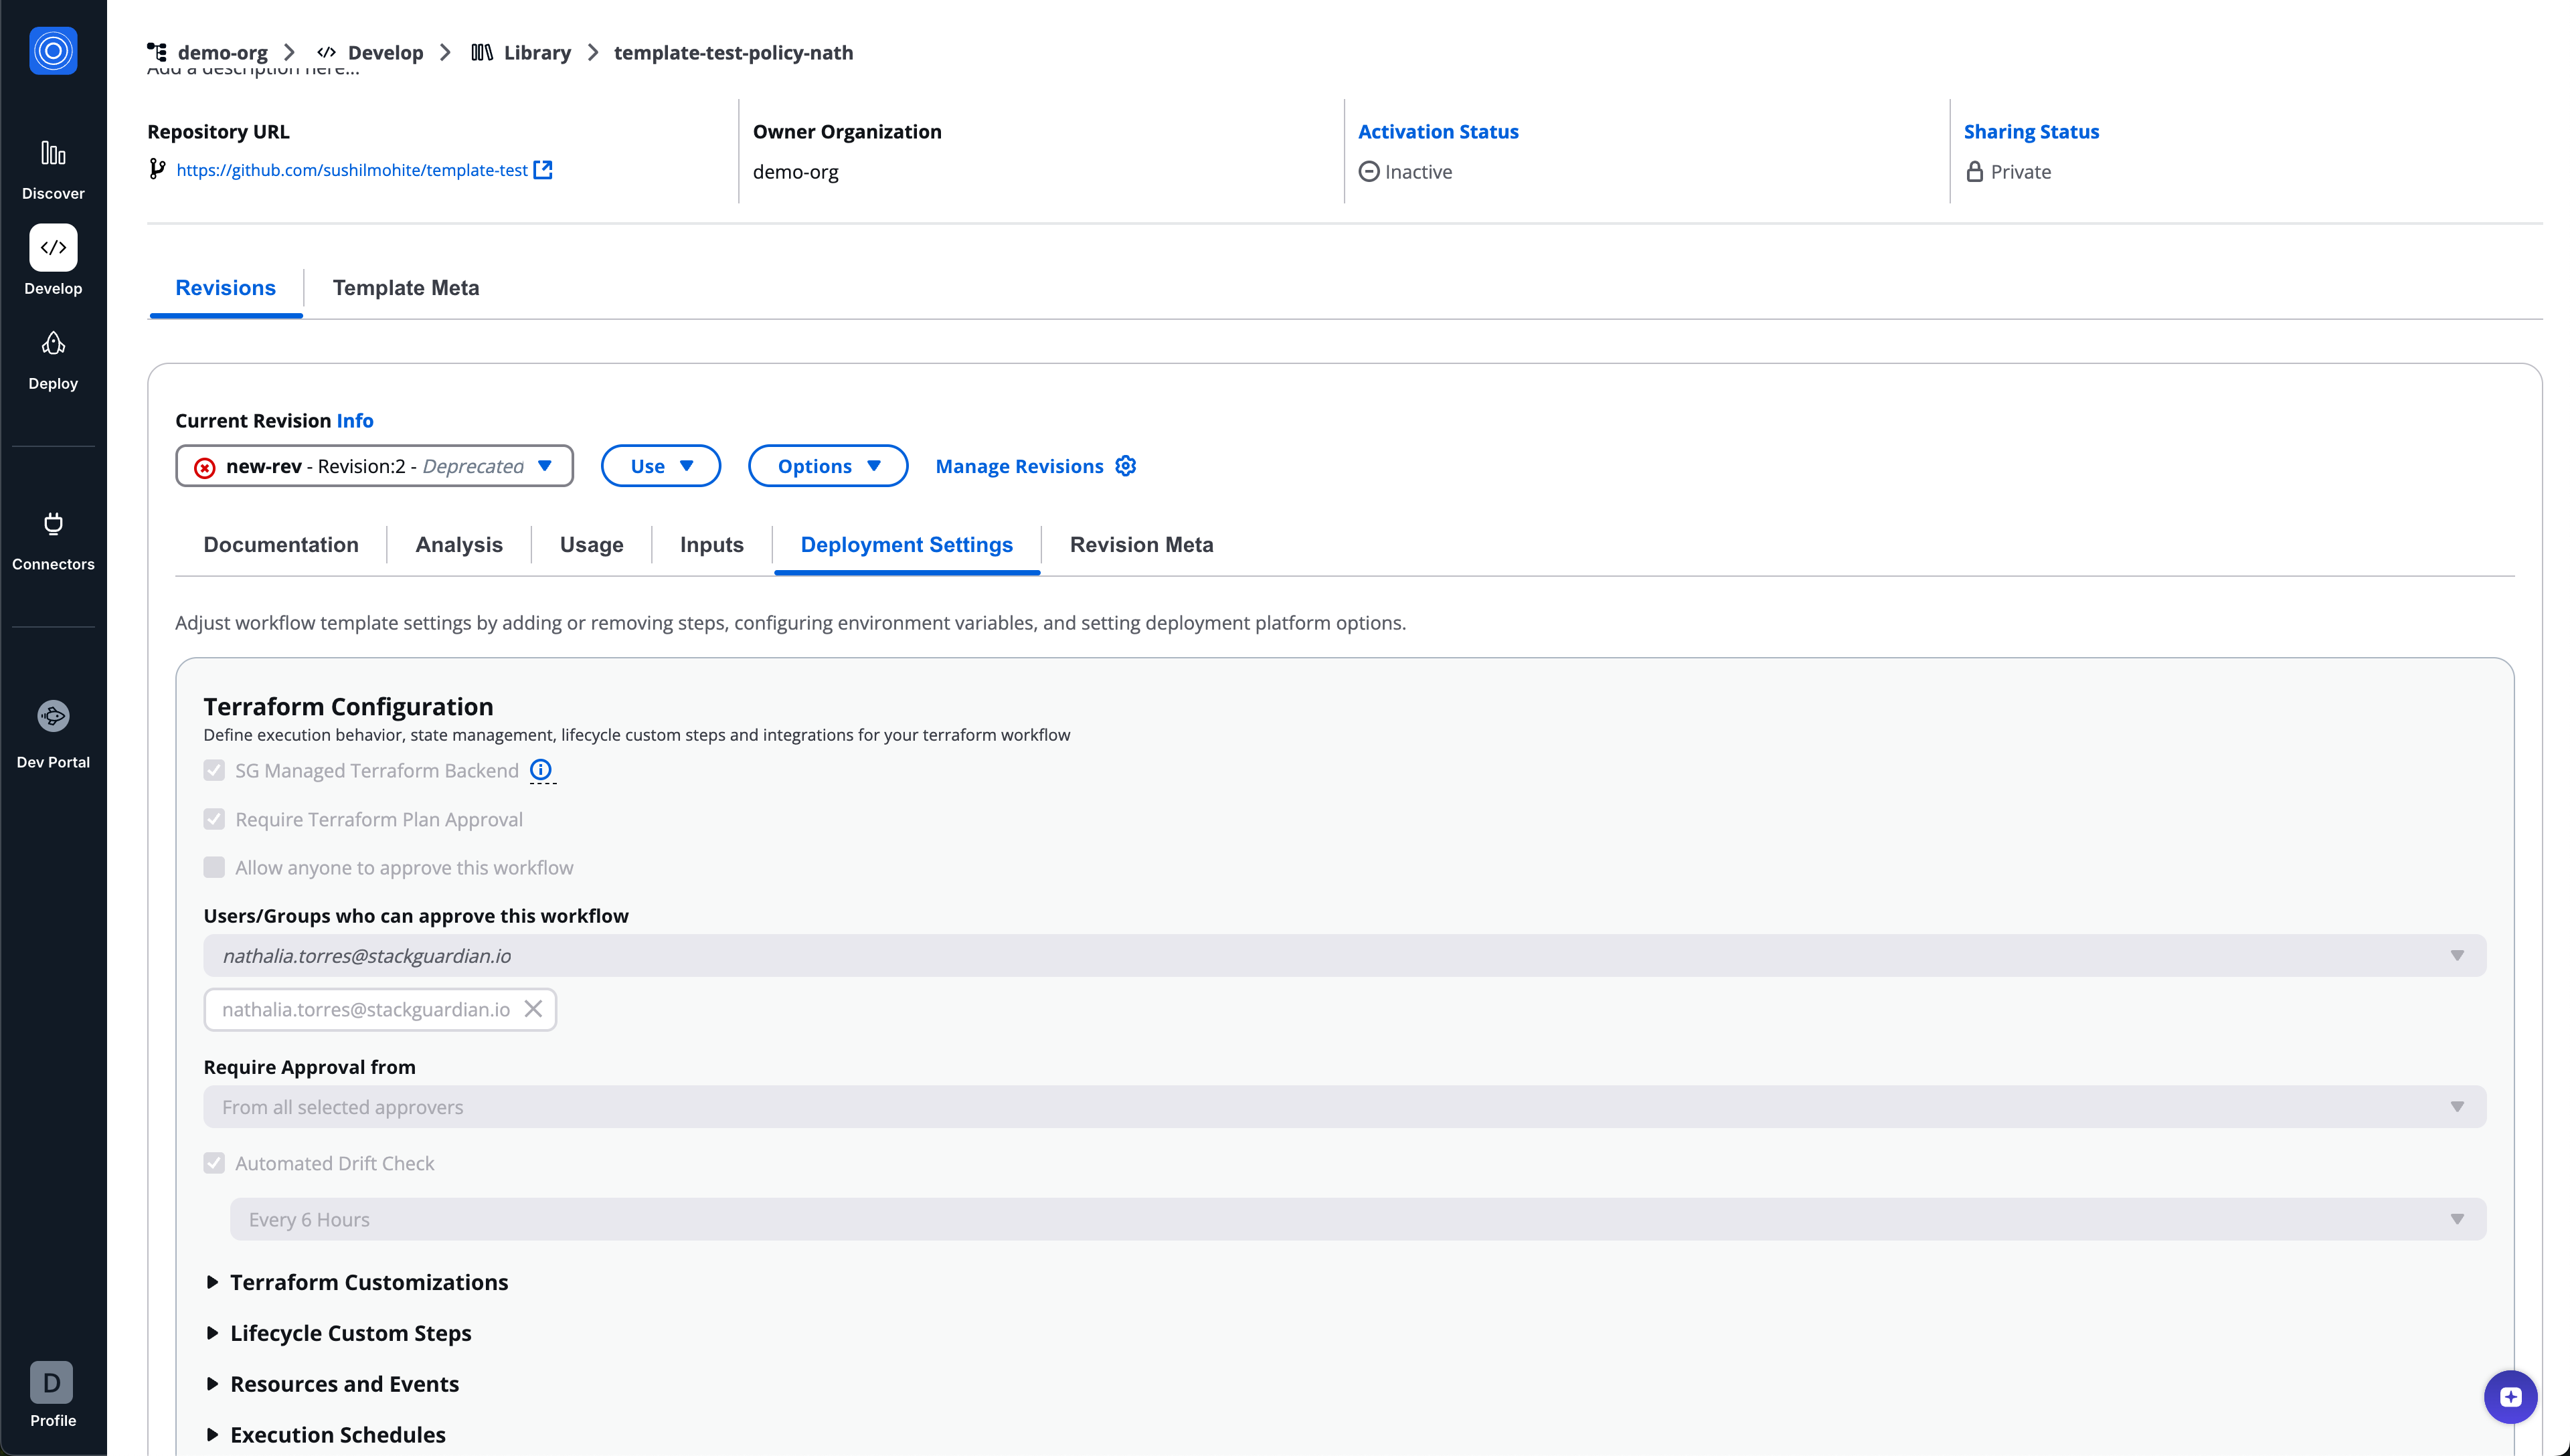This screenshot has height=1456, width=2570.
Task: Open the Dev Portal icon
Action: tap(53, 716)
